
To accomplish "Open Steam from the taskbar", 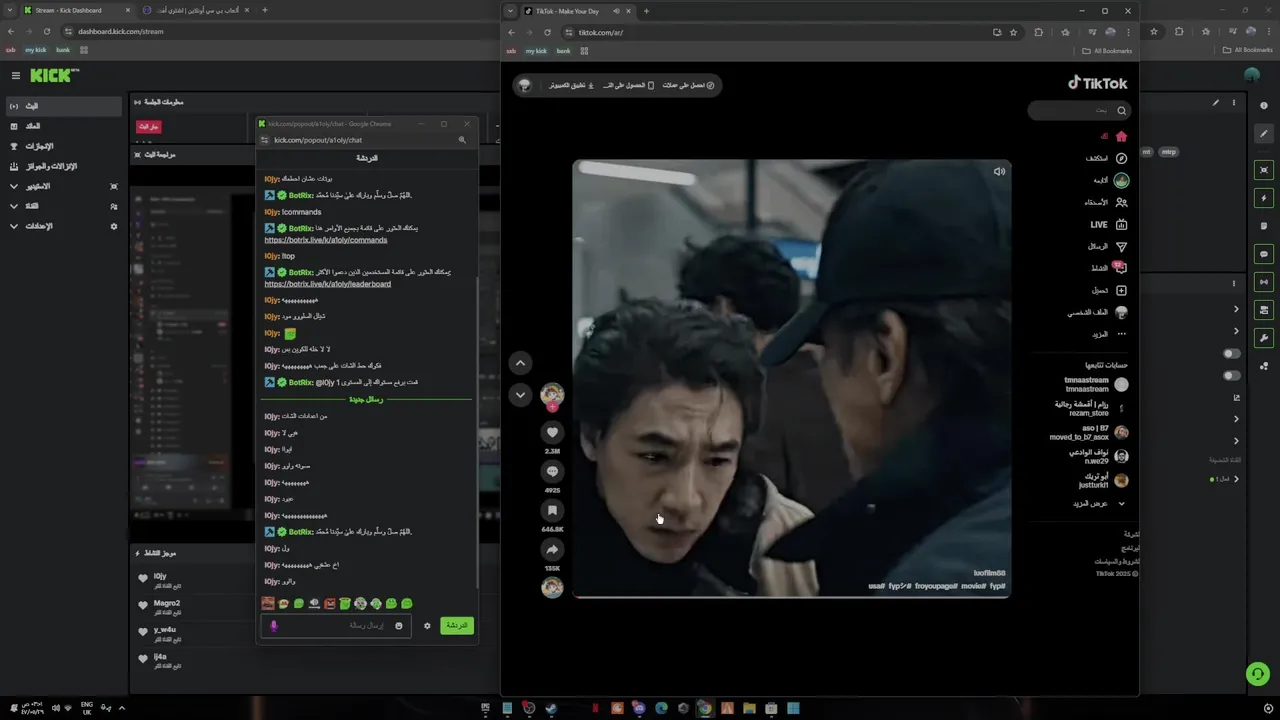I will (x=551, y=708).
